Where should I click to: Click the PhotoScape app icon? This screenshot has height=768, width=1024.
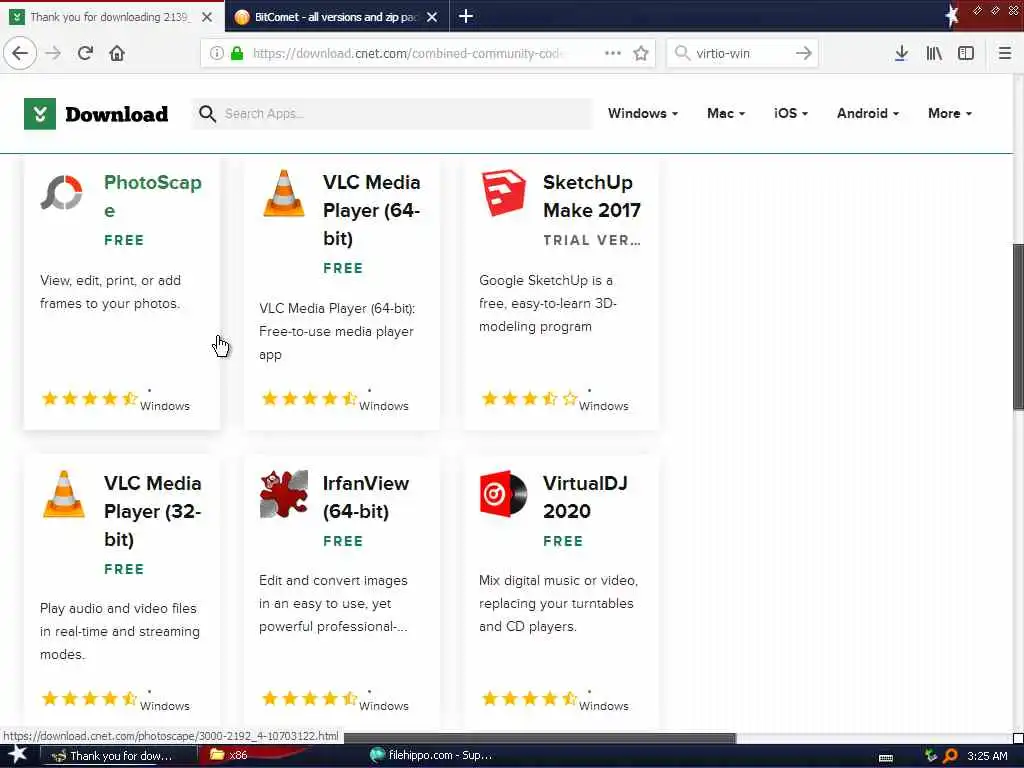click(61, 193)
